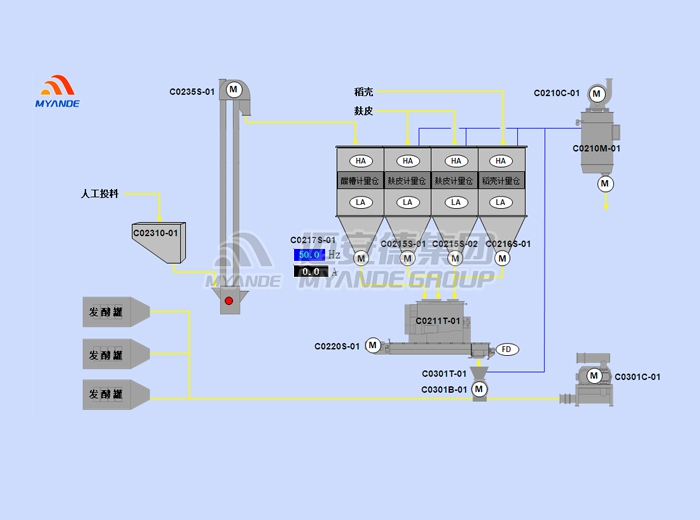700x520 pixels.
Task: Click the 0.0 A current readout
Action: (x=310, y=271)
